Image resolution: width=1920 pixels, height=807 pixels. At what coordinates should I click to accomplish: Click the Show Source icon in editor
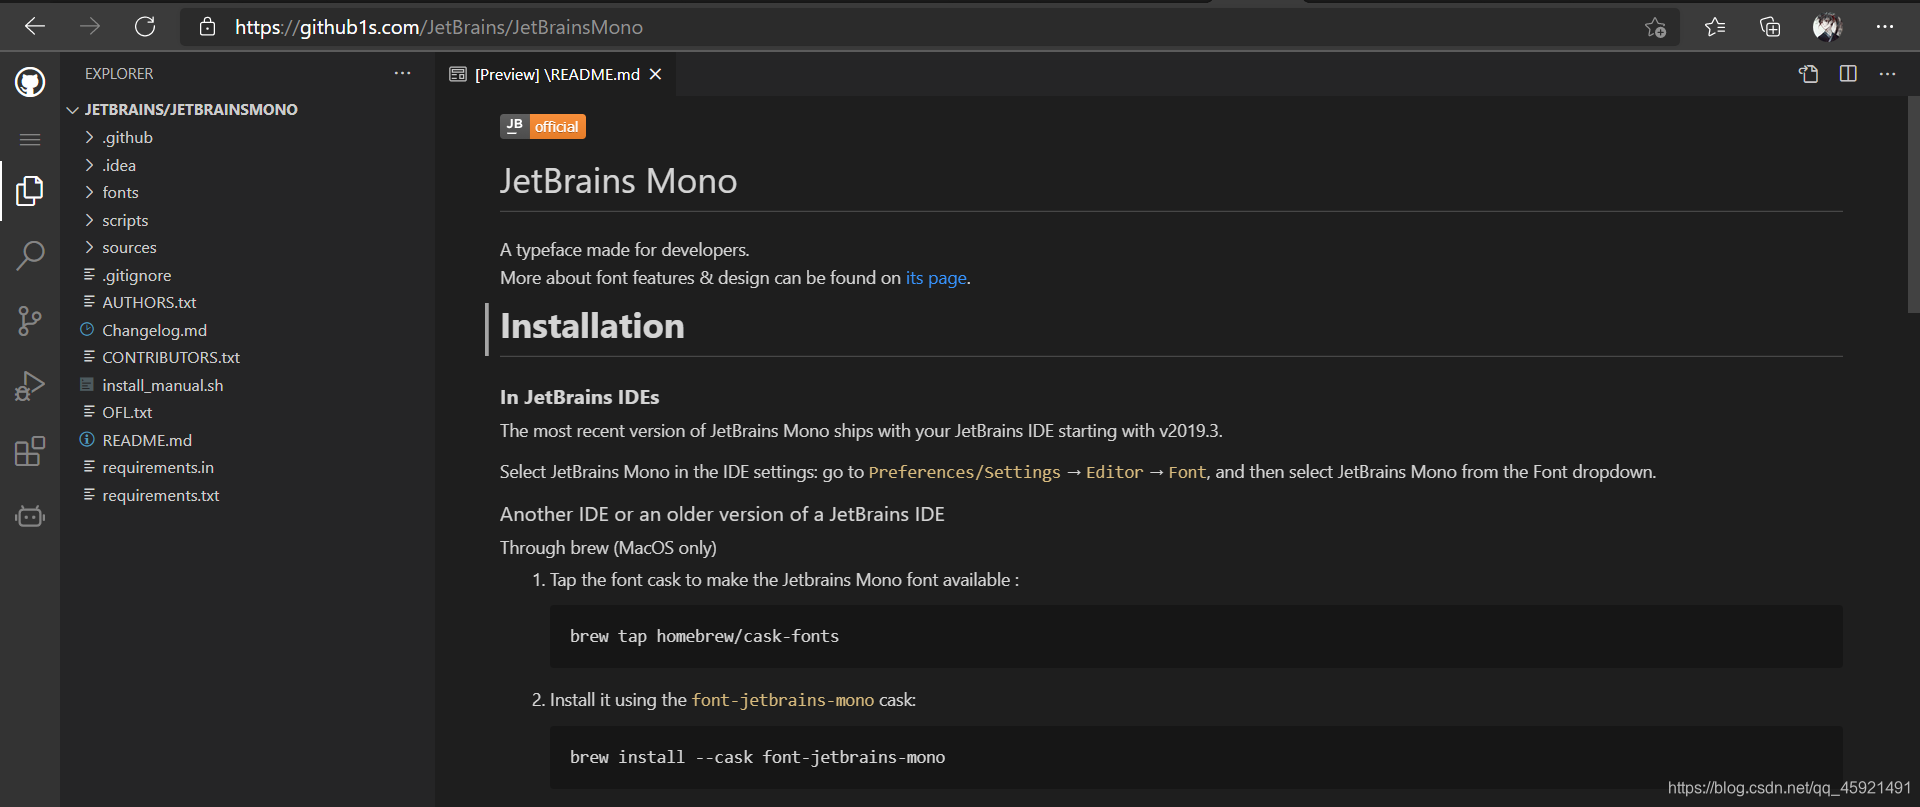tap(1808, 74)
